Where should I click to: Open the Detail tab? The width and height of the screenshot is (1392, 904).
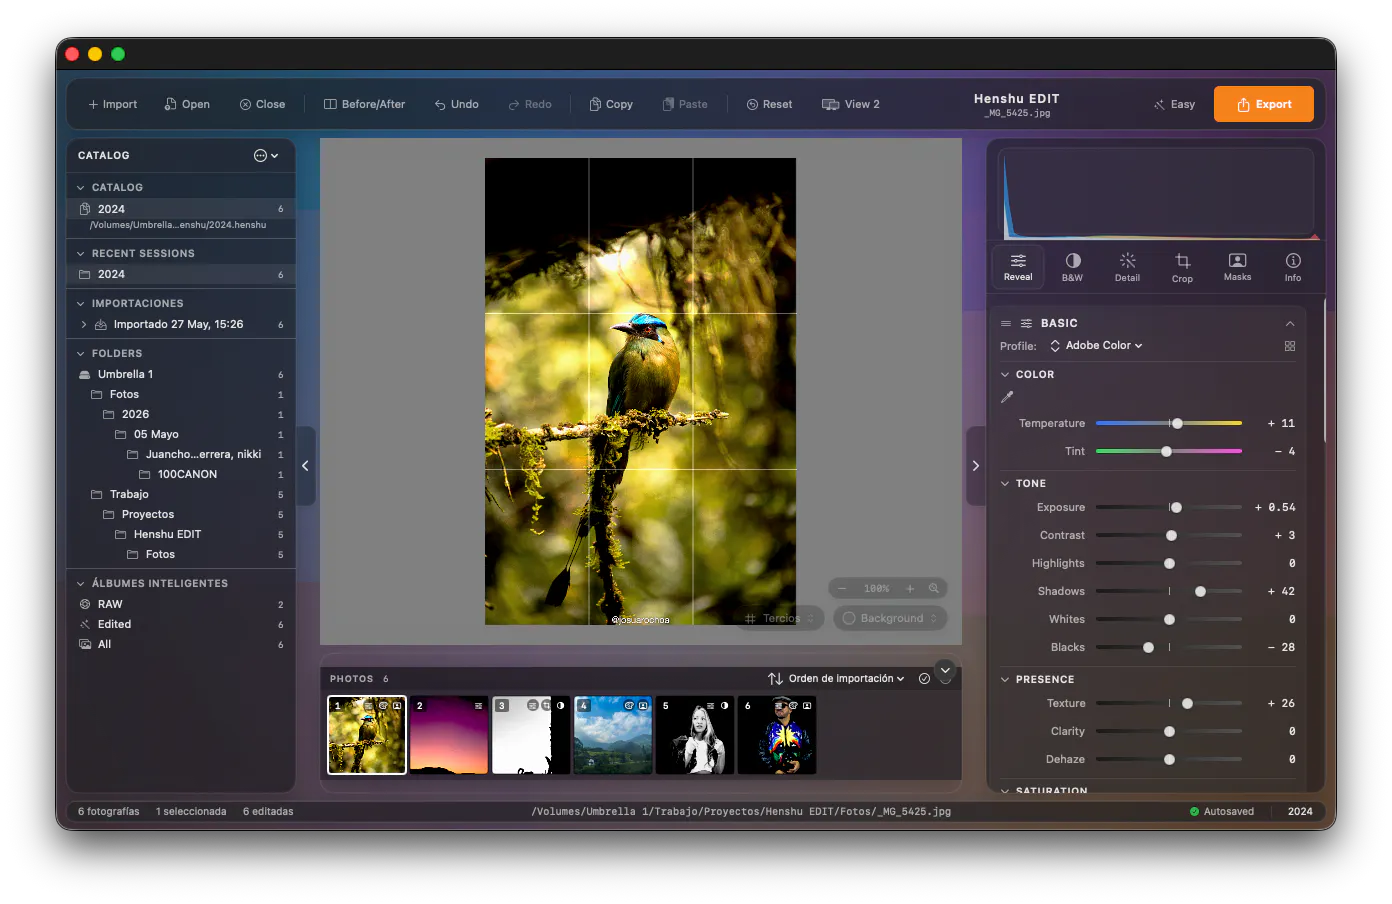coord(1127,267)
